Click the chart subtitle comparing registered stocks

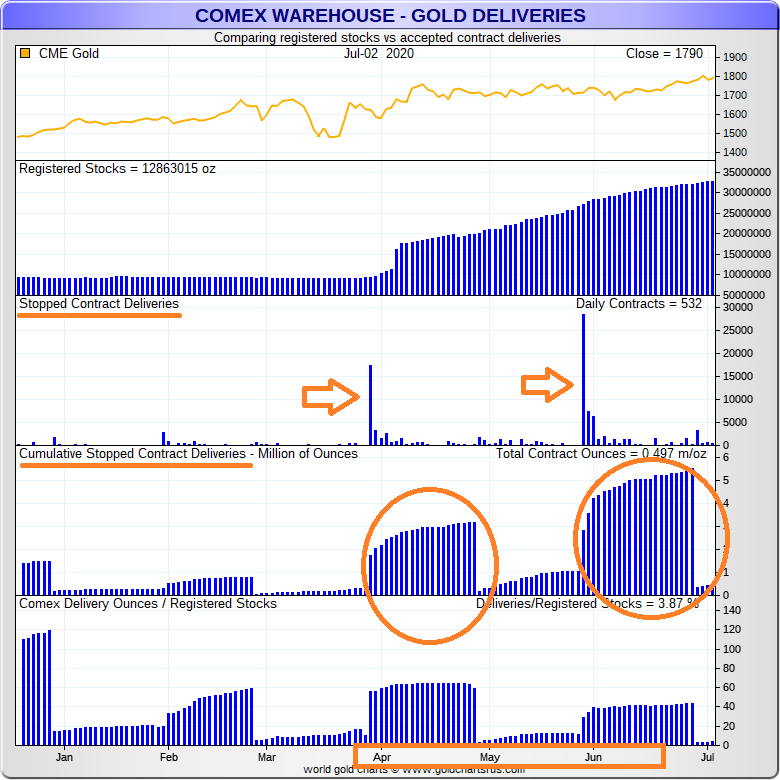tap(387, 38)
